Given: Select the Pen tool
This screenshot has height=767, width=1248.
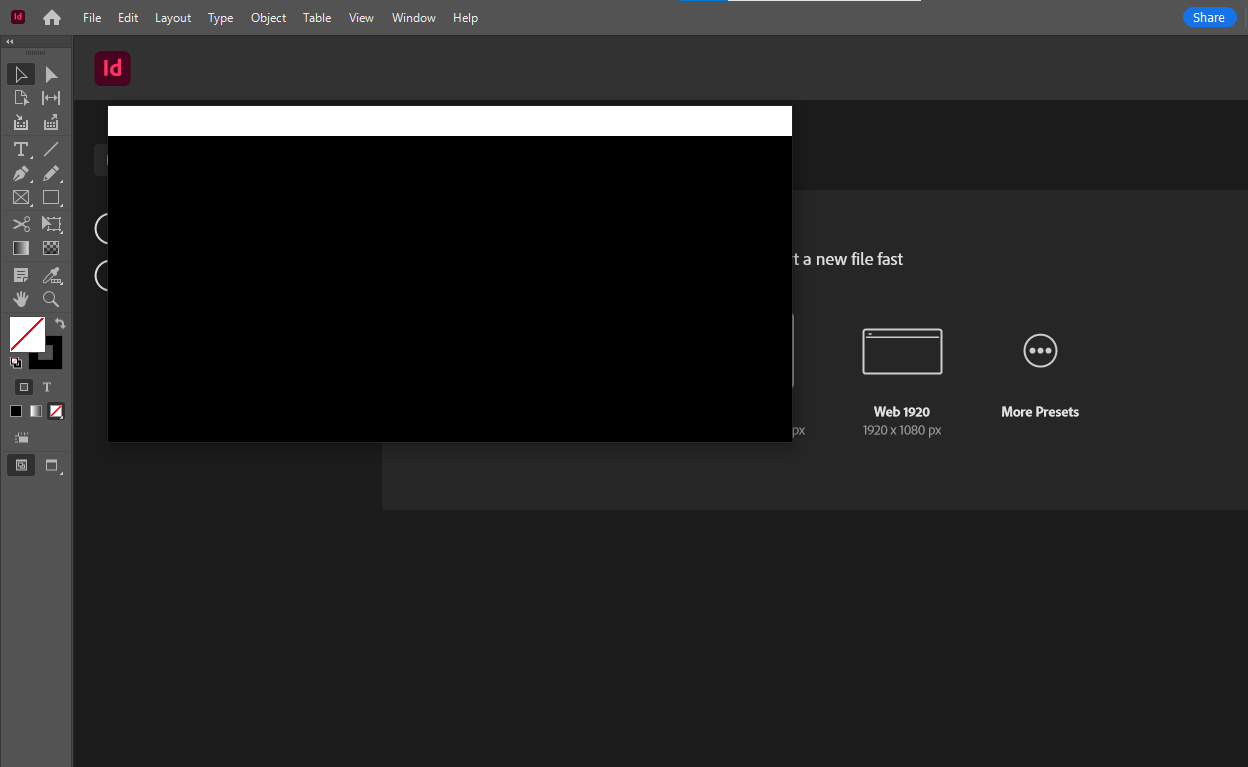Looking at the screenshot, I should [21, 174].
